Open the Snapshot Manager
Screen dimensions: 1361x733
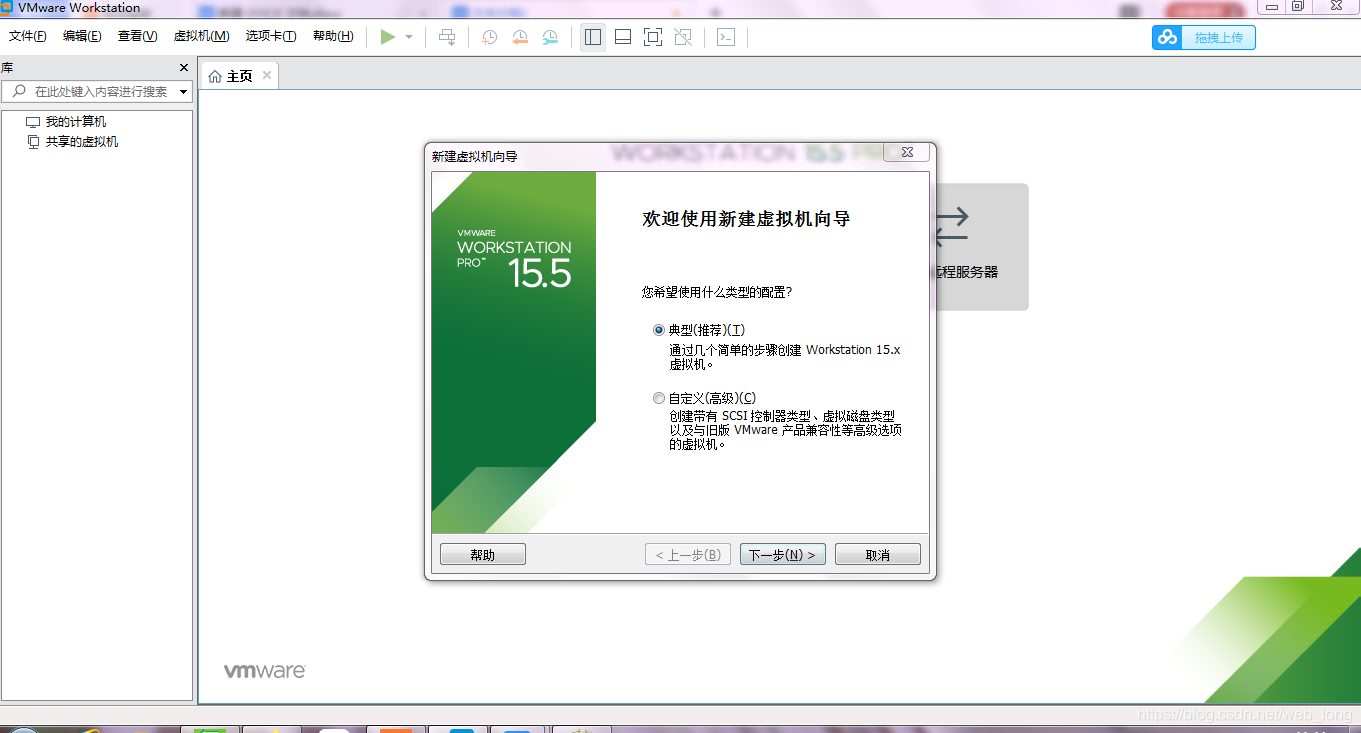[549, 37]
